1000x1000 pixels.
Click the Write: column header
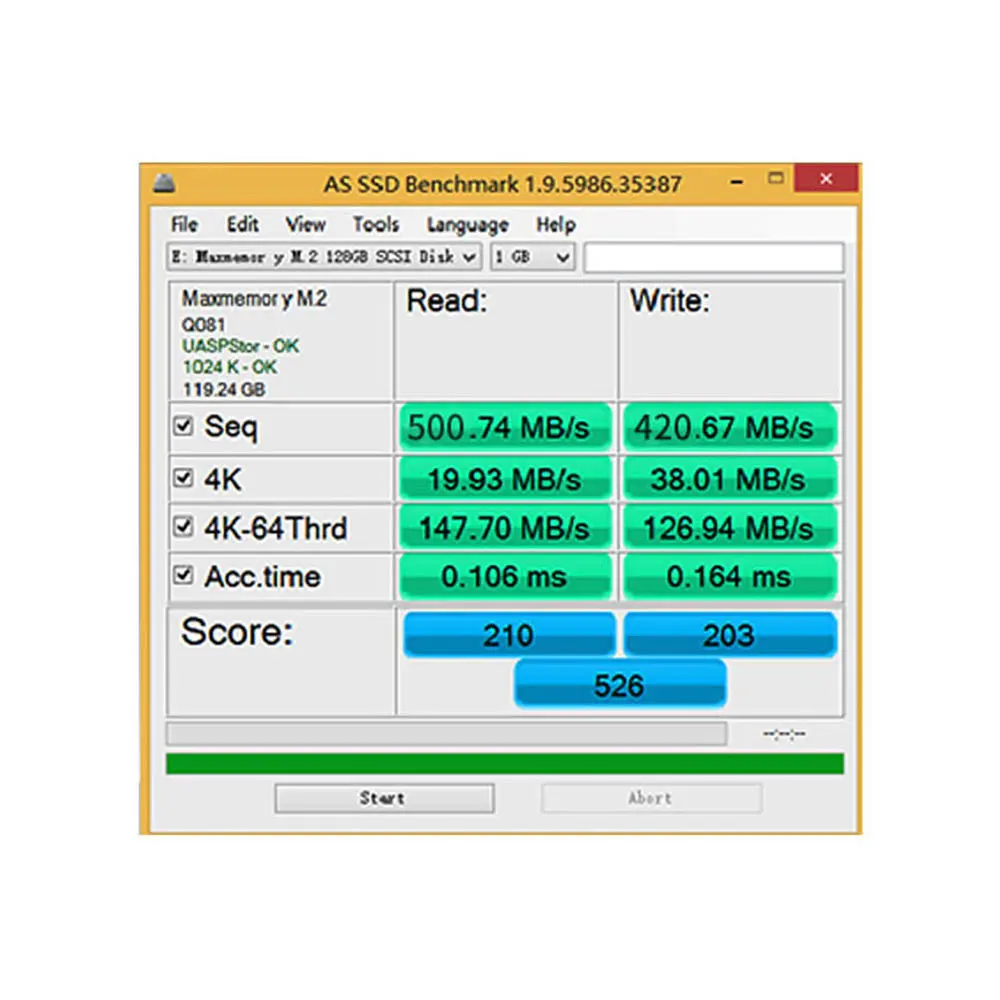click(670, 301)
